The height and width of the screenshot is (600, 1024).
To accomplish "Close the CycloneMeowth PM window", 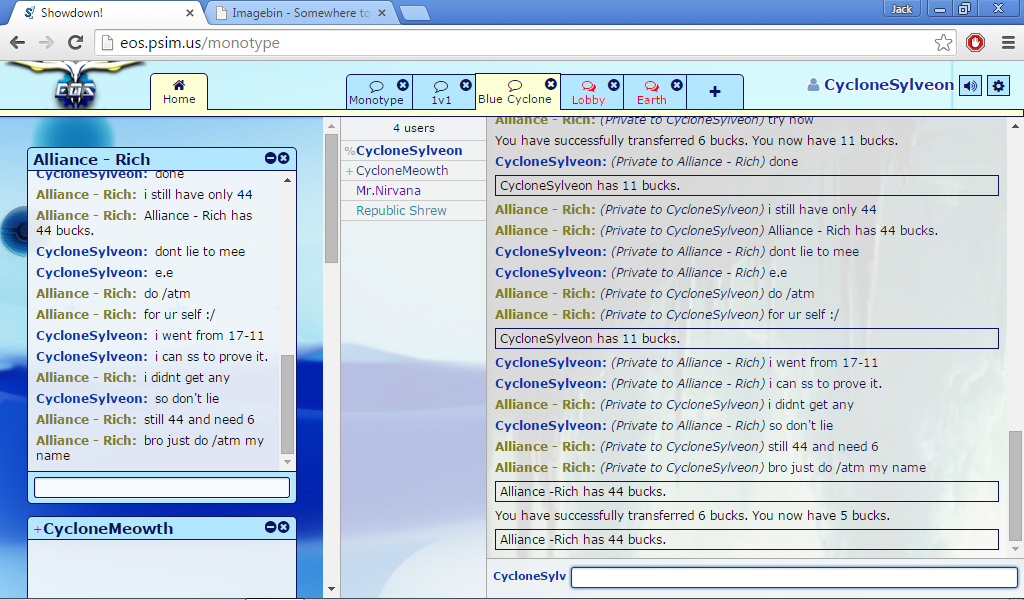I will (283, 527).
